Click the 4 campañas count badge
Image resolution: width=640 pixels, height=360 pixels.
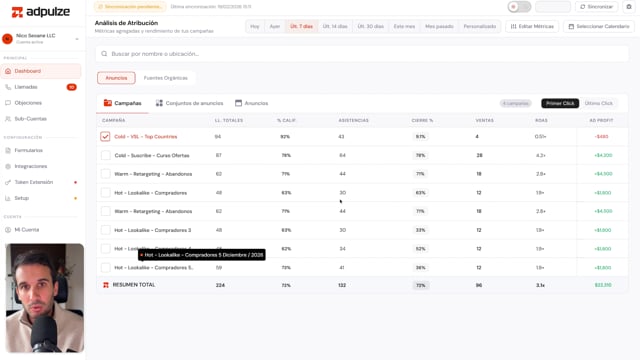tap(516, 103)
